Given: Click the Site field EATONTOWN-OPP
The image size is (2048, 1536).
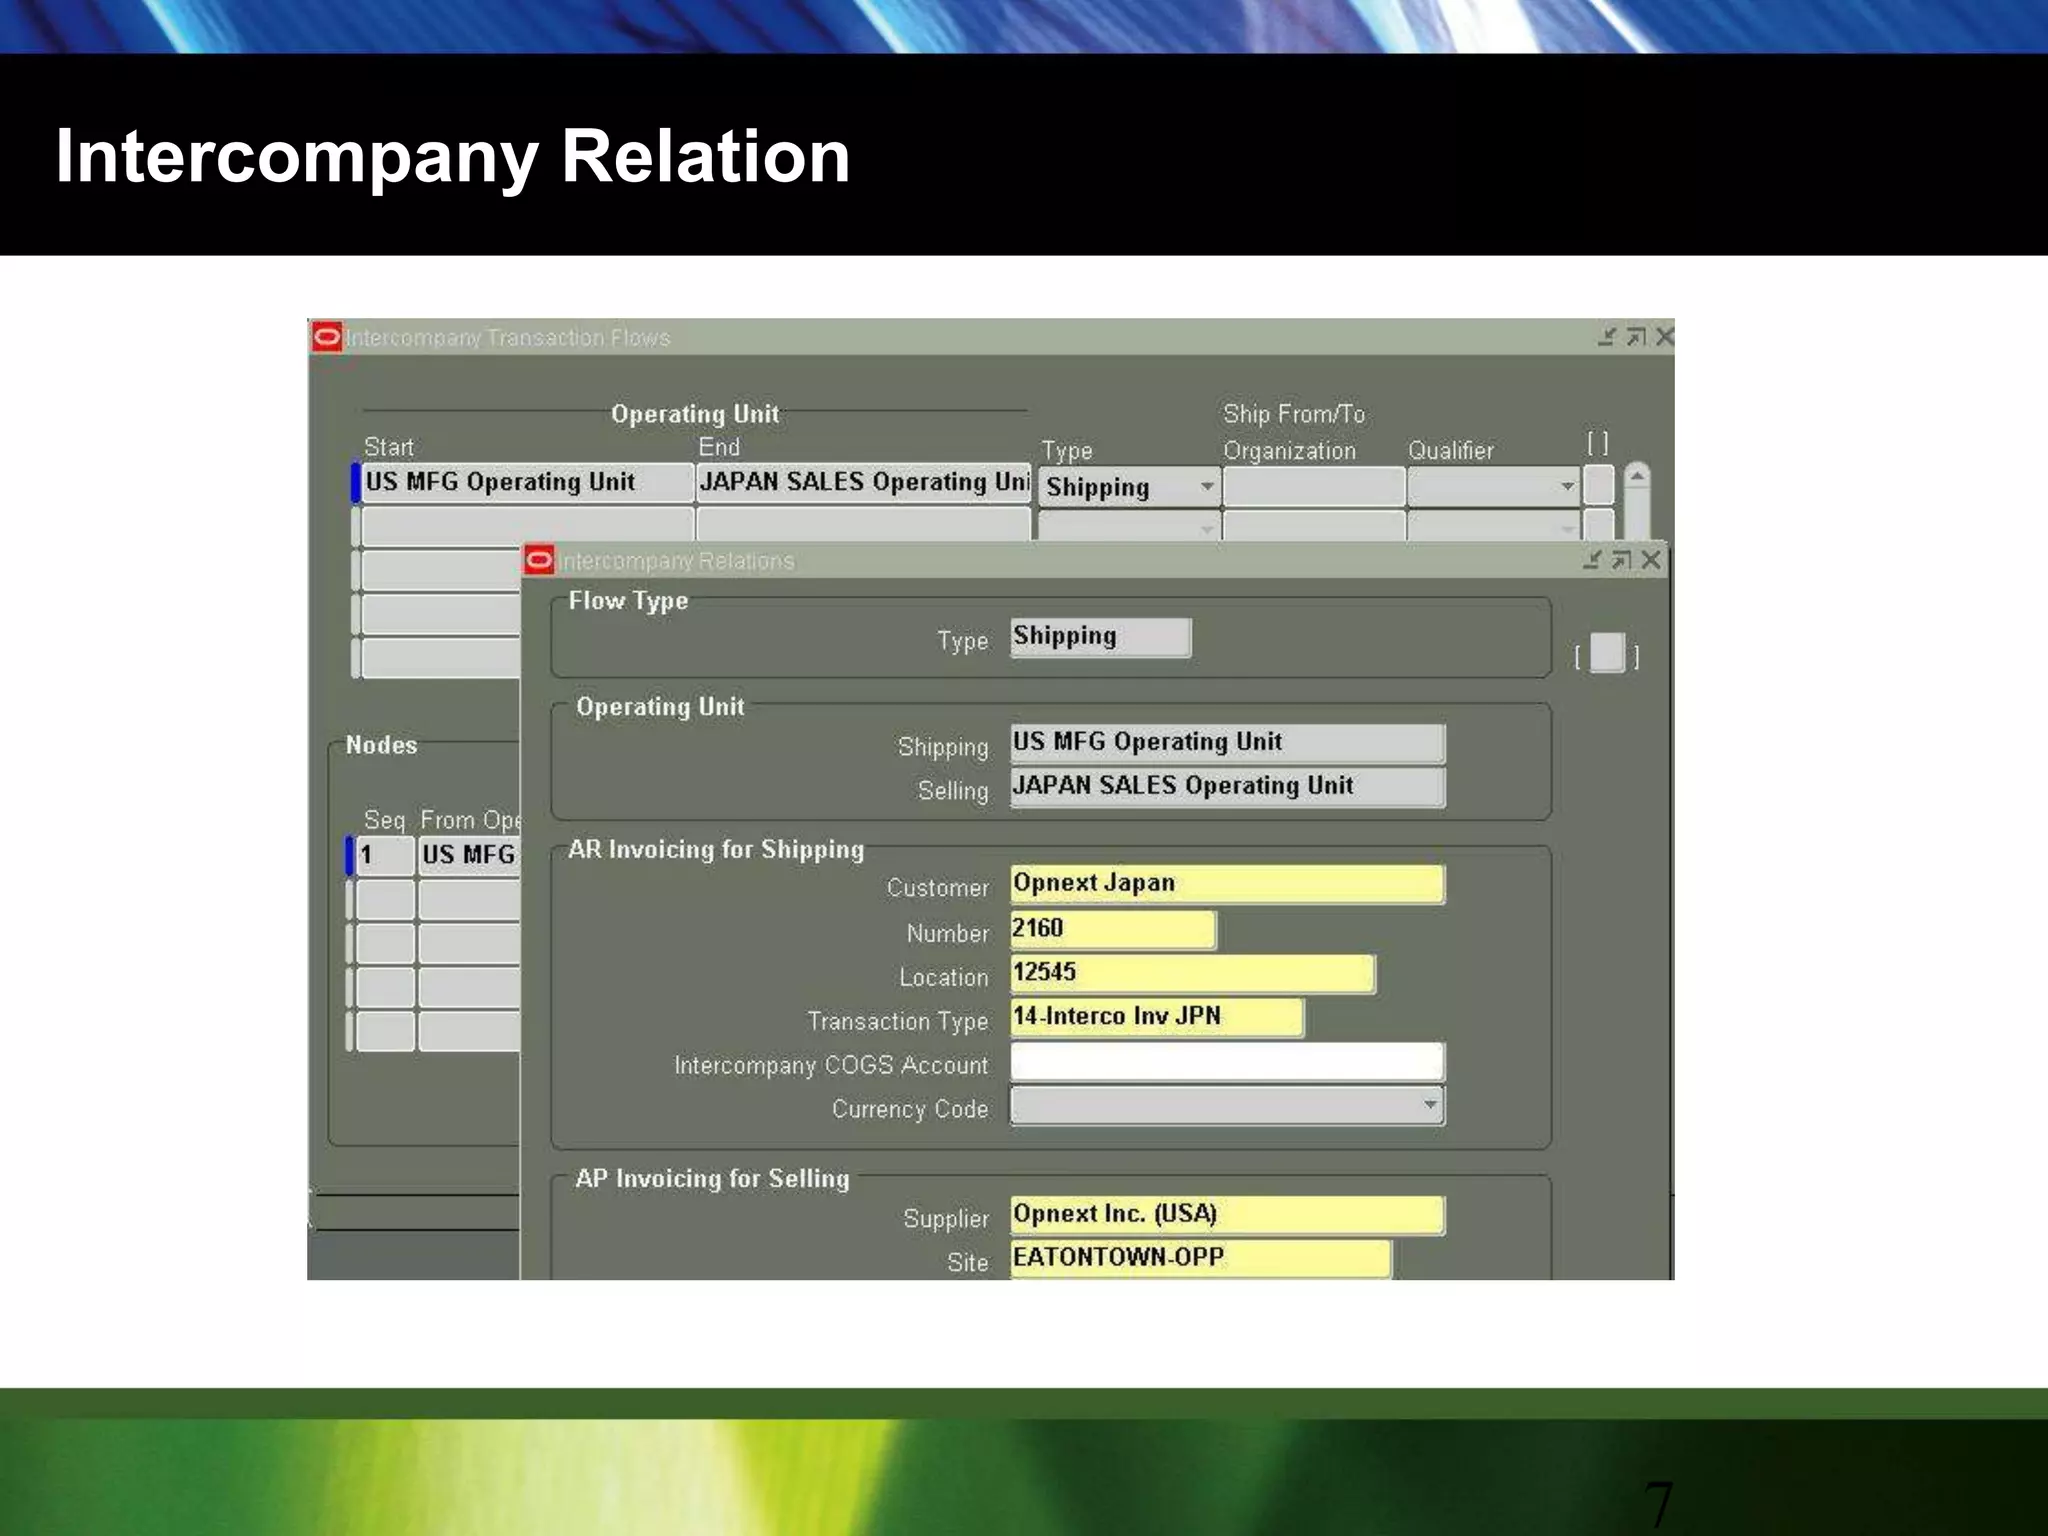Looking at the screenshot, I should pyautogui.click(x=1201, y=1259).
